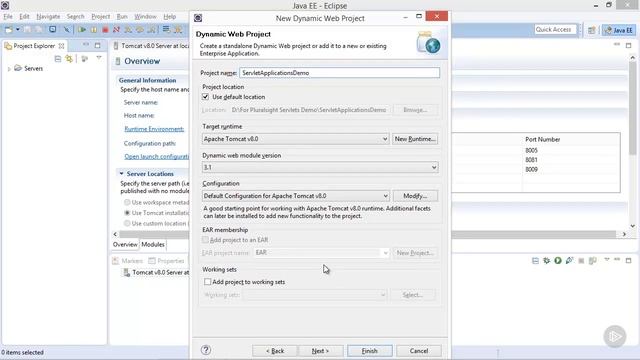Click the New wizard icon in main toolbar
The height and width of the screenshot is (360, 640).
coord(9,30)
